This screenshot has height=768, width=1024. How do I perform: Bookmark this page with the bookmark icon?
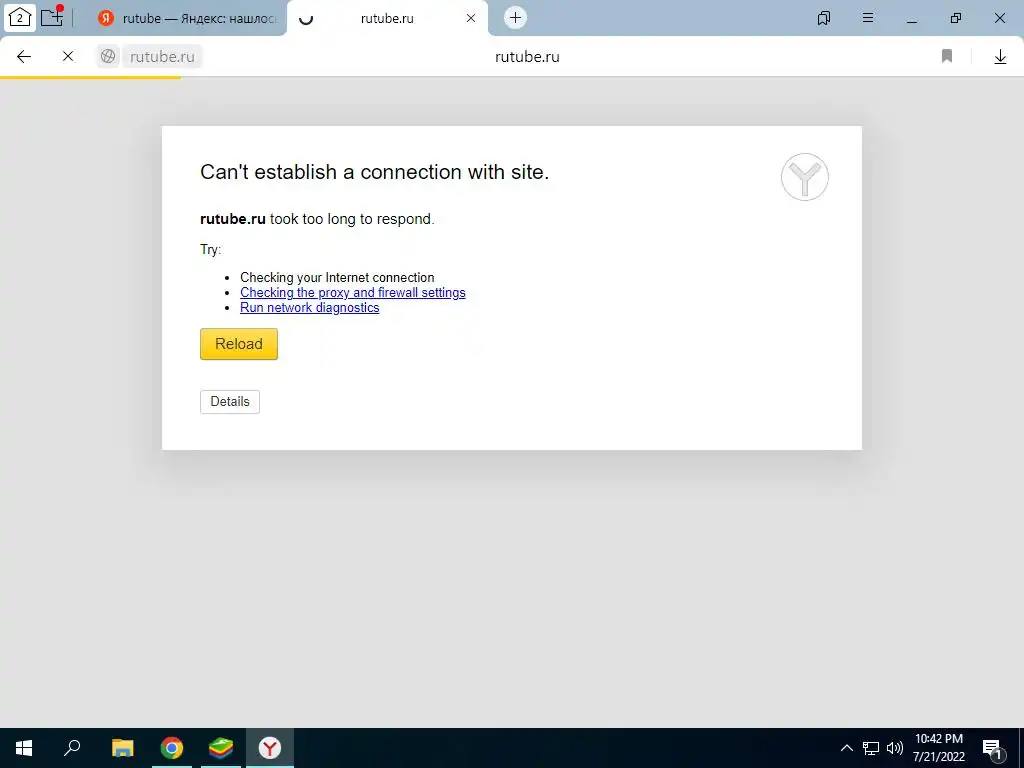[947, 56]
